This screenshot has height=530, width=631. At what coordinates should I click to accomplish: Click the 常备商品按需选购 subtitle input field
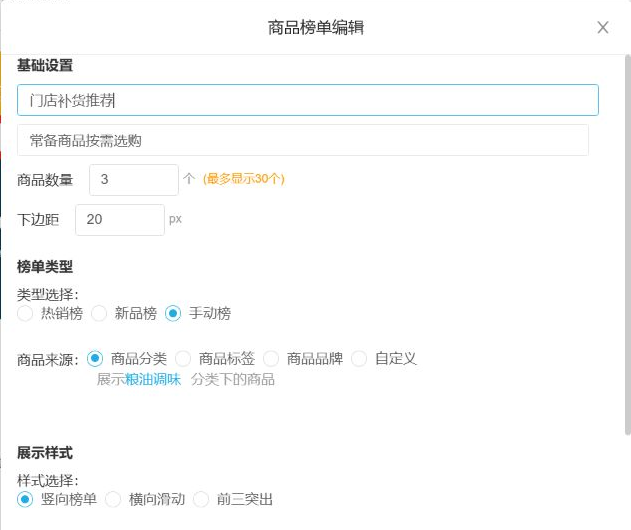303,140
